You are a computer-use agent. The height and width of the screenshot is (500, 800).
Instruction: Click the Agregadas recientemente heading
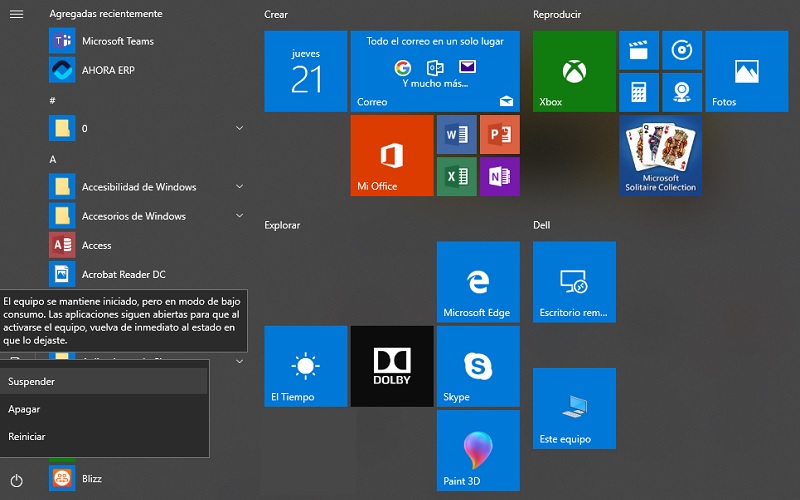pyautogui.click(x=106, y=14)
